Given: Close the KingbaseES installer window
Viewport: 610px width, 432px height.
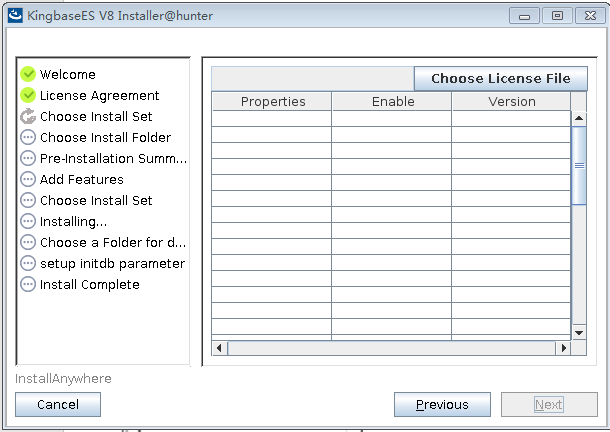Looking at the screenshot, I should (590, 16).
